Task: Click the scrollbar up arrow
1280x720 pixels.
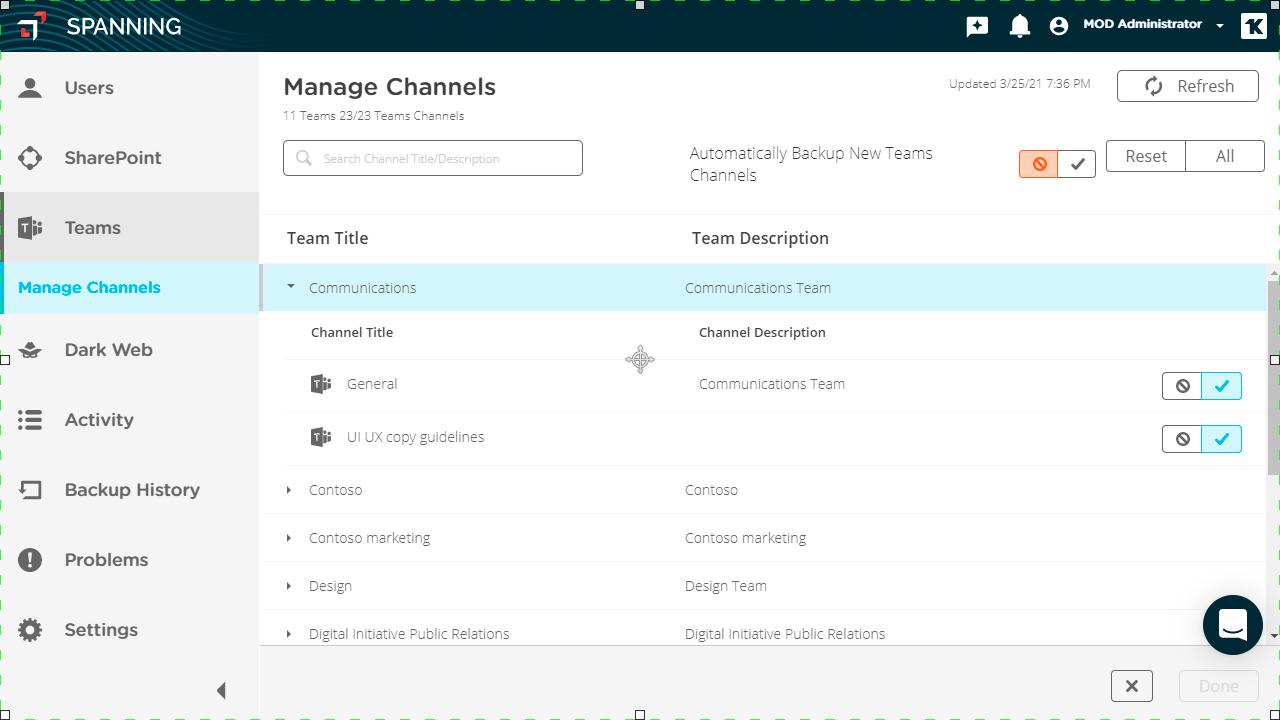Action: pos(1273,272)
